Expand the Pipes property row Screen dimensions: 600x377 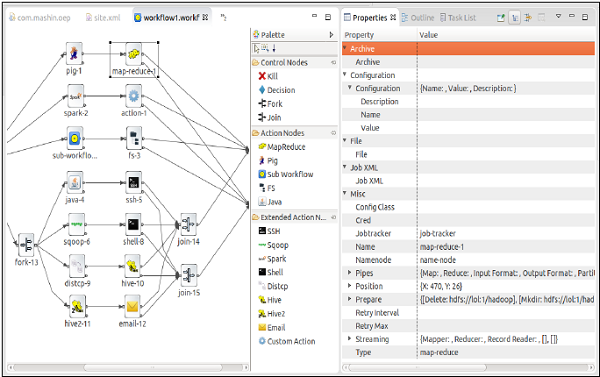(x=349, y=273)
